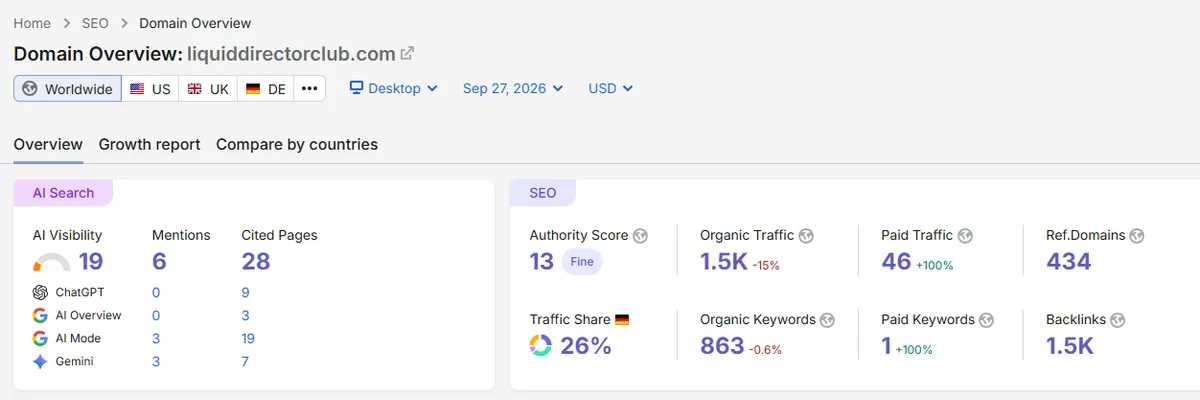
Task: Click Gemini cited pages value 7
Action: point(245,362)
